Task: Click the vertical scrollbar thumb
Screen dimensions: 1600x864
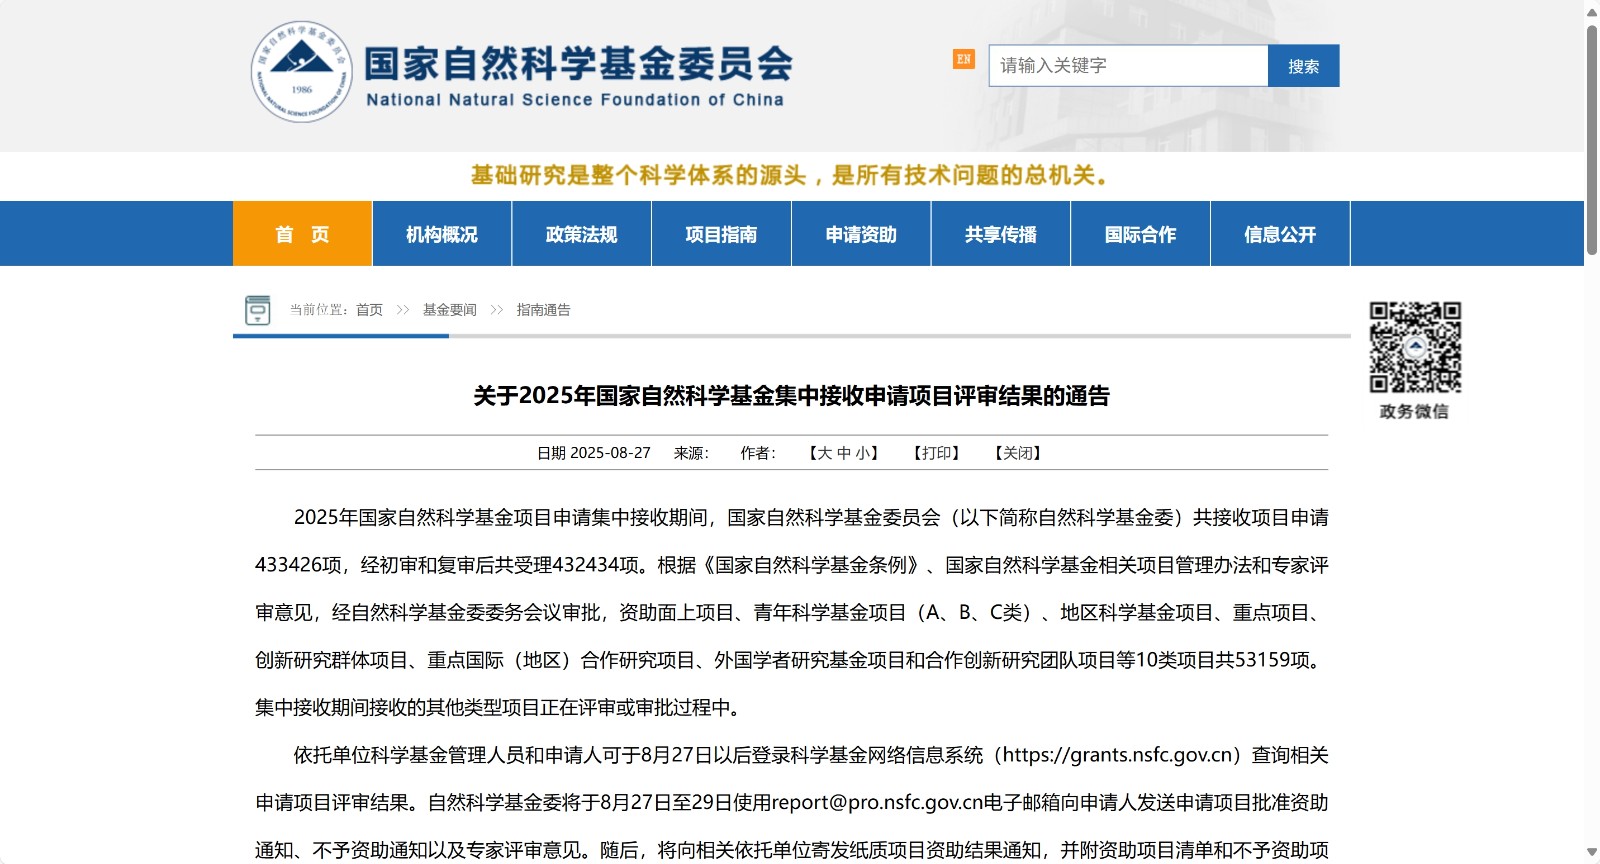Action: [x=1592, y=140]
